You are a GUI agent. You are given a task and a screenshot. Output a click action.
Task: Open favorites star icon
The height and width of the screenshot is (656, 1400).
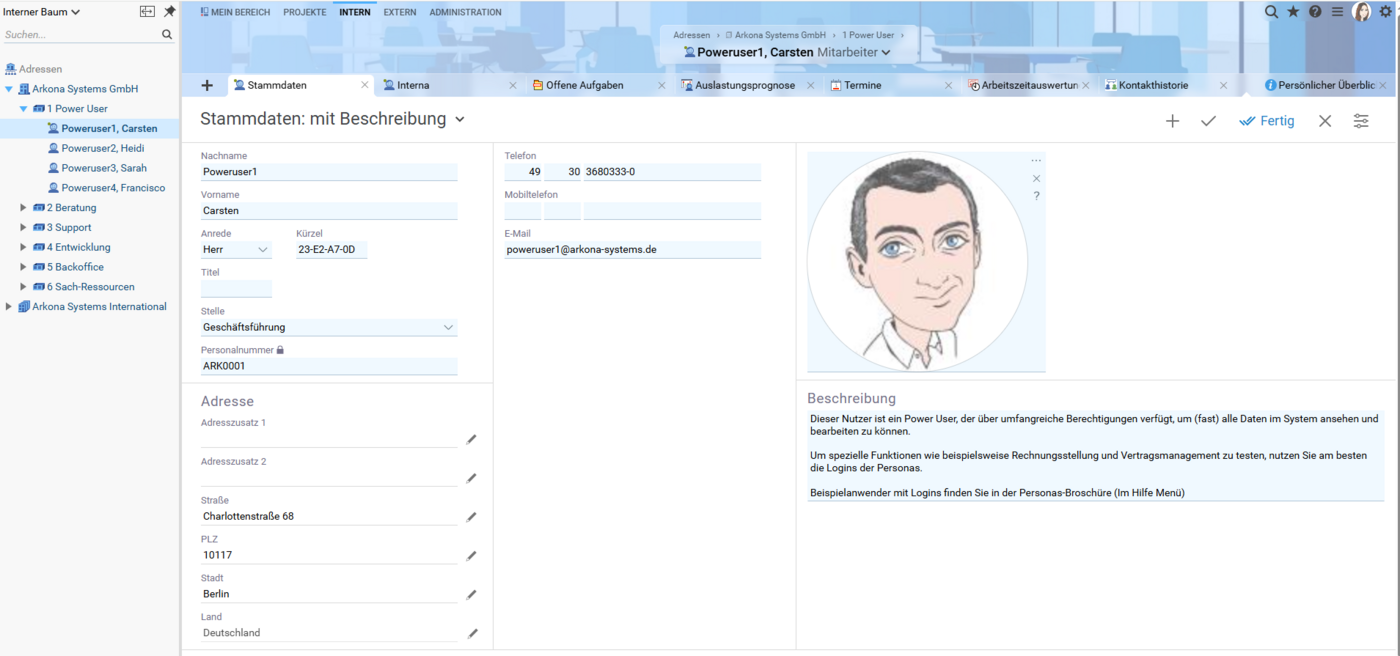coord(1293,12)
